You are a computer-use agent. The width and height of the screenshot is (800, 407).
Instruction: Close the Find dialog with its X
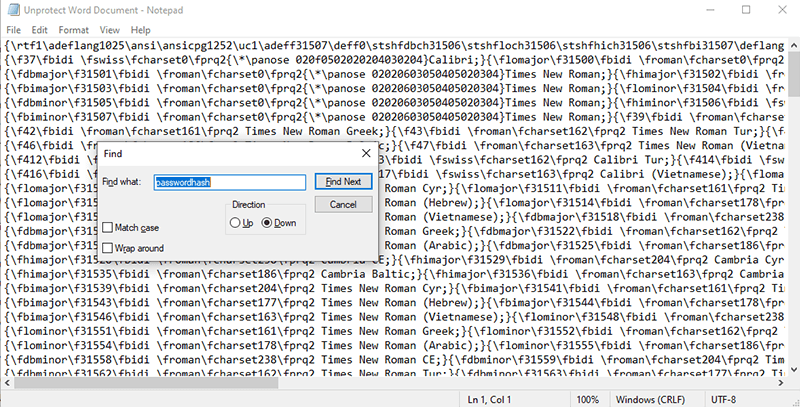point(365,153)
